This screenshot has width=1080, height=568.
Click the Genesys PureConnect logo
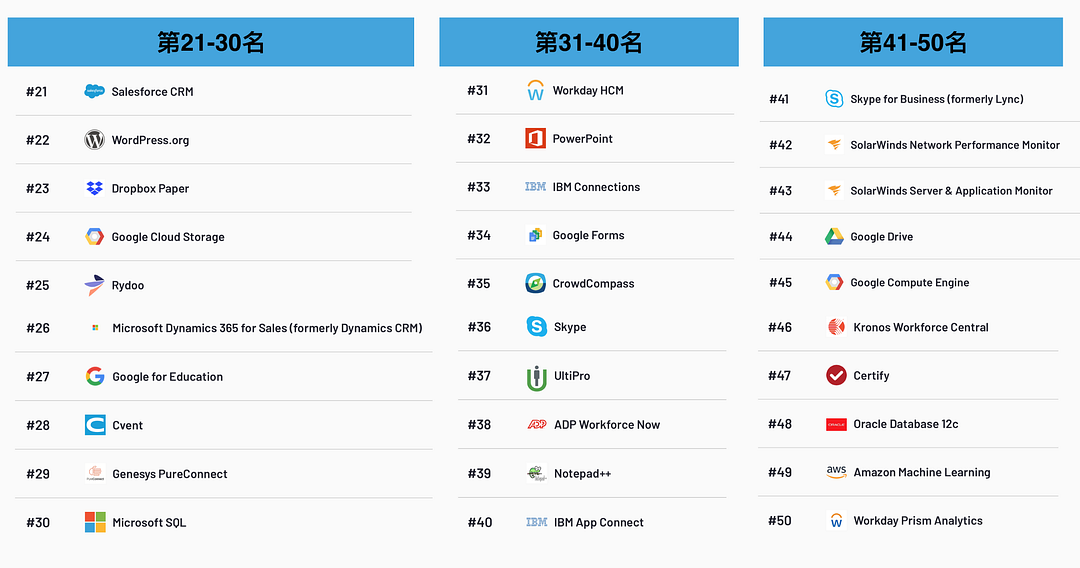(x=95, y=473)
